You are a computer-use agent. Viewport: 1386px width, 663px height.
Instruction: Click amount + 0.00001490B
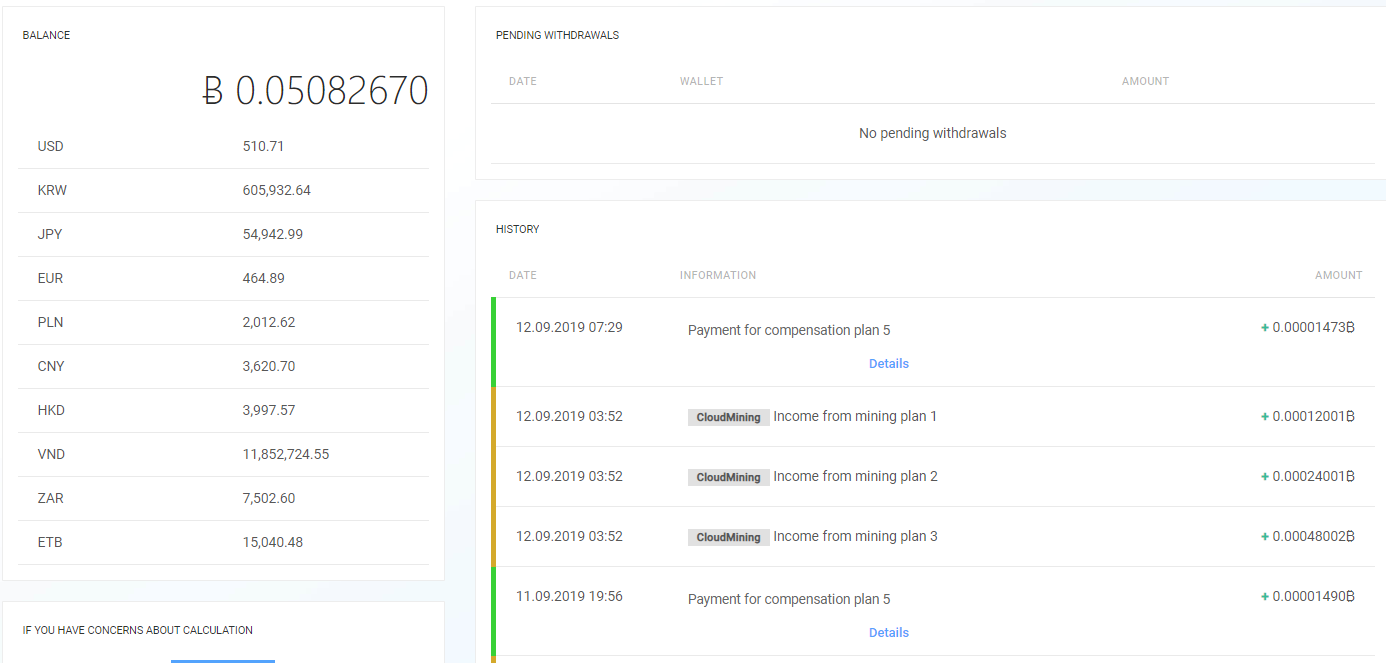point(1308,596)
